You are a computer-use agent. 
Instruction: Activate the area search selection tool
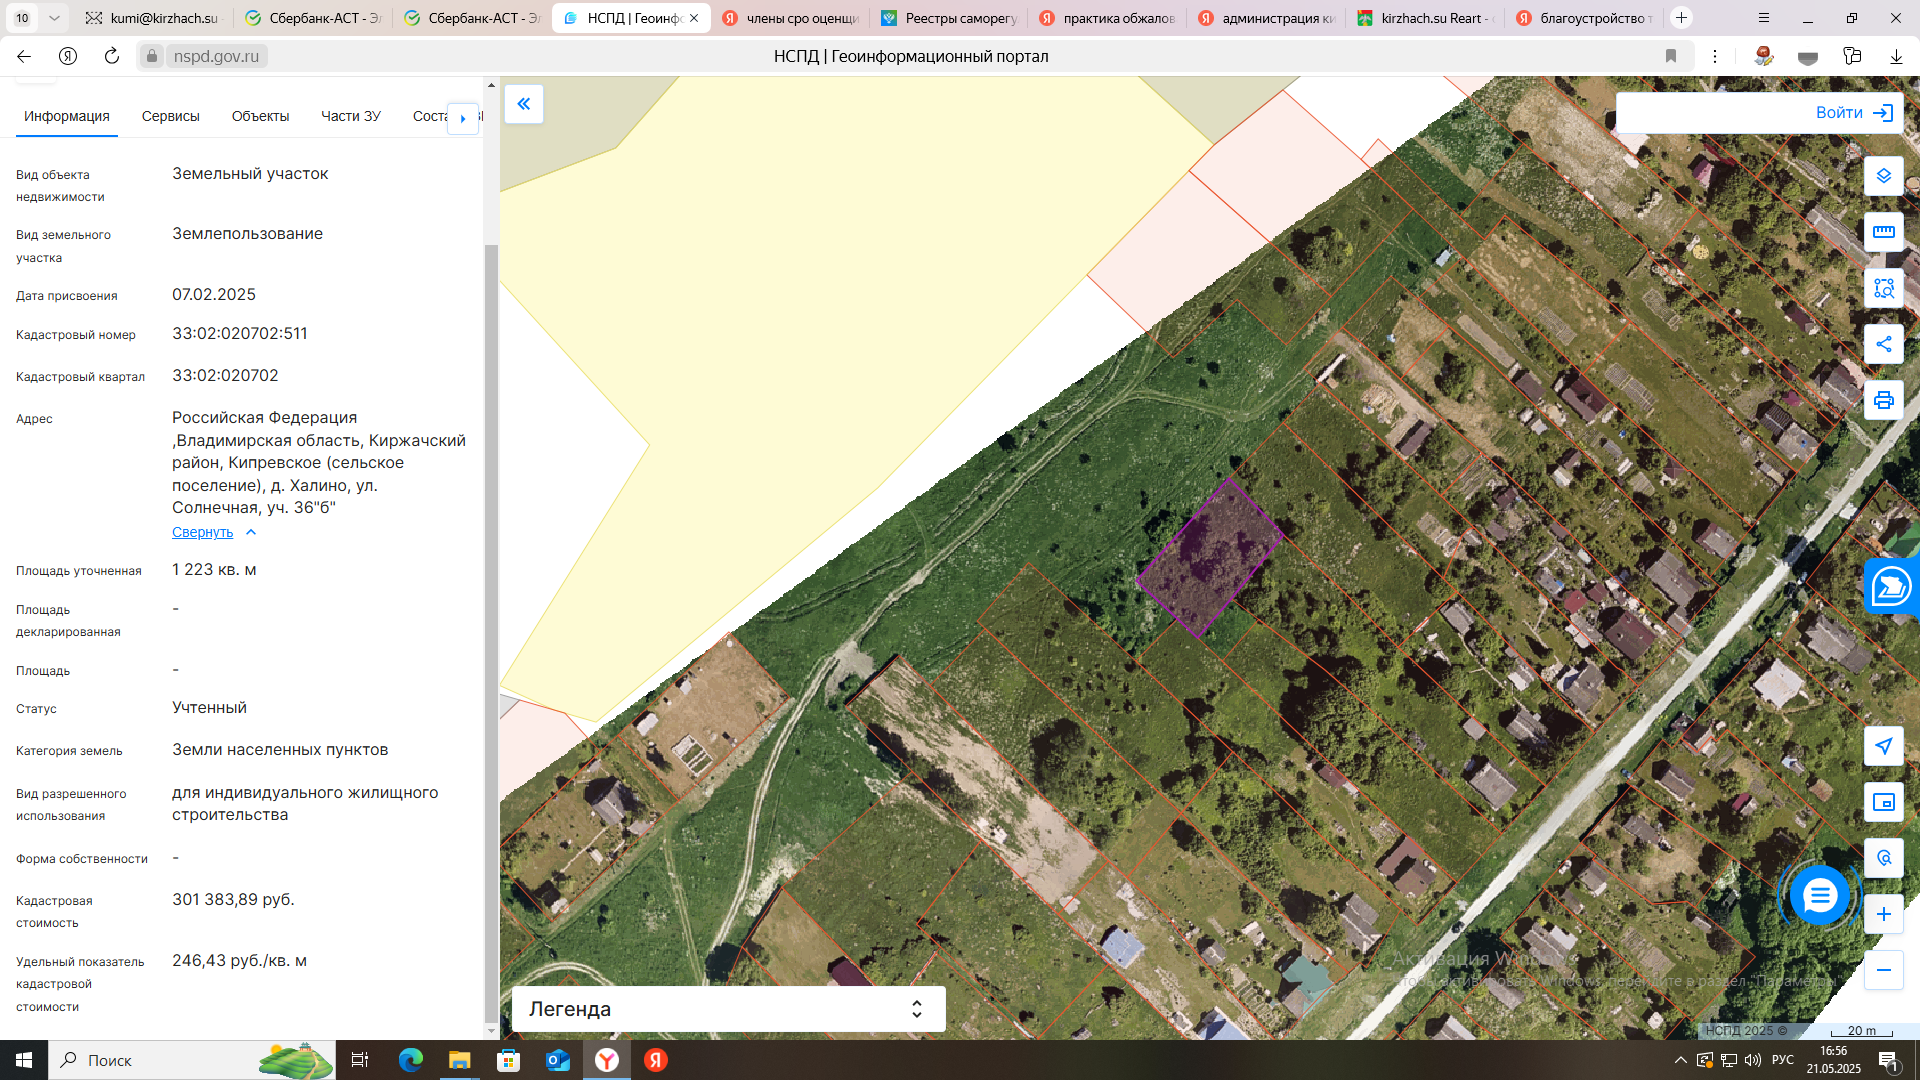pos(1883,288)
